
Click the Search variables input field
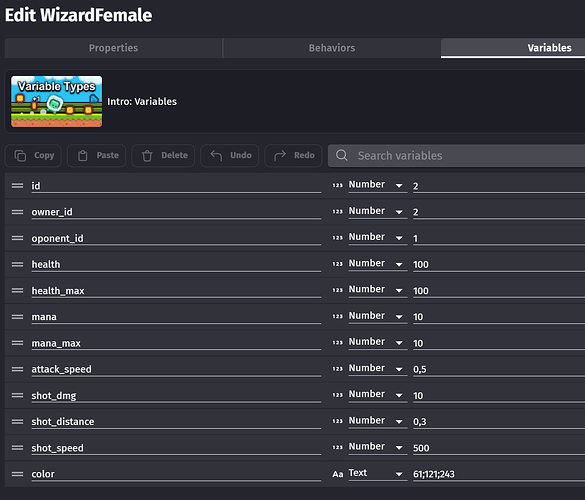[456, 156]
